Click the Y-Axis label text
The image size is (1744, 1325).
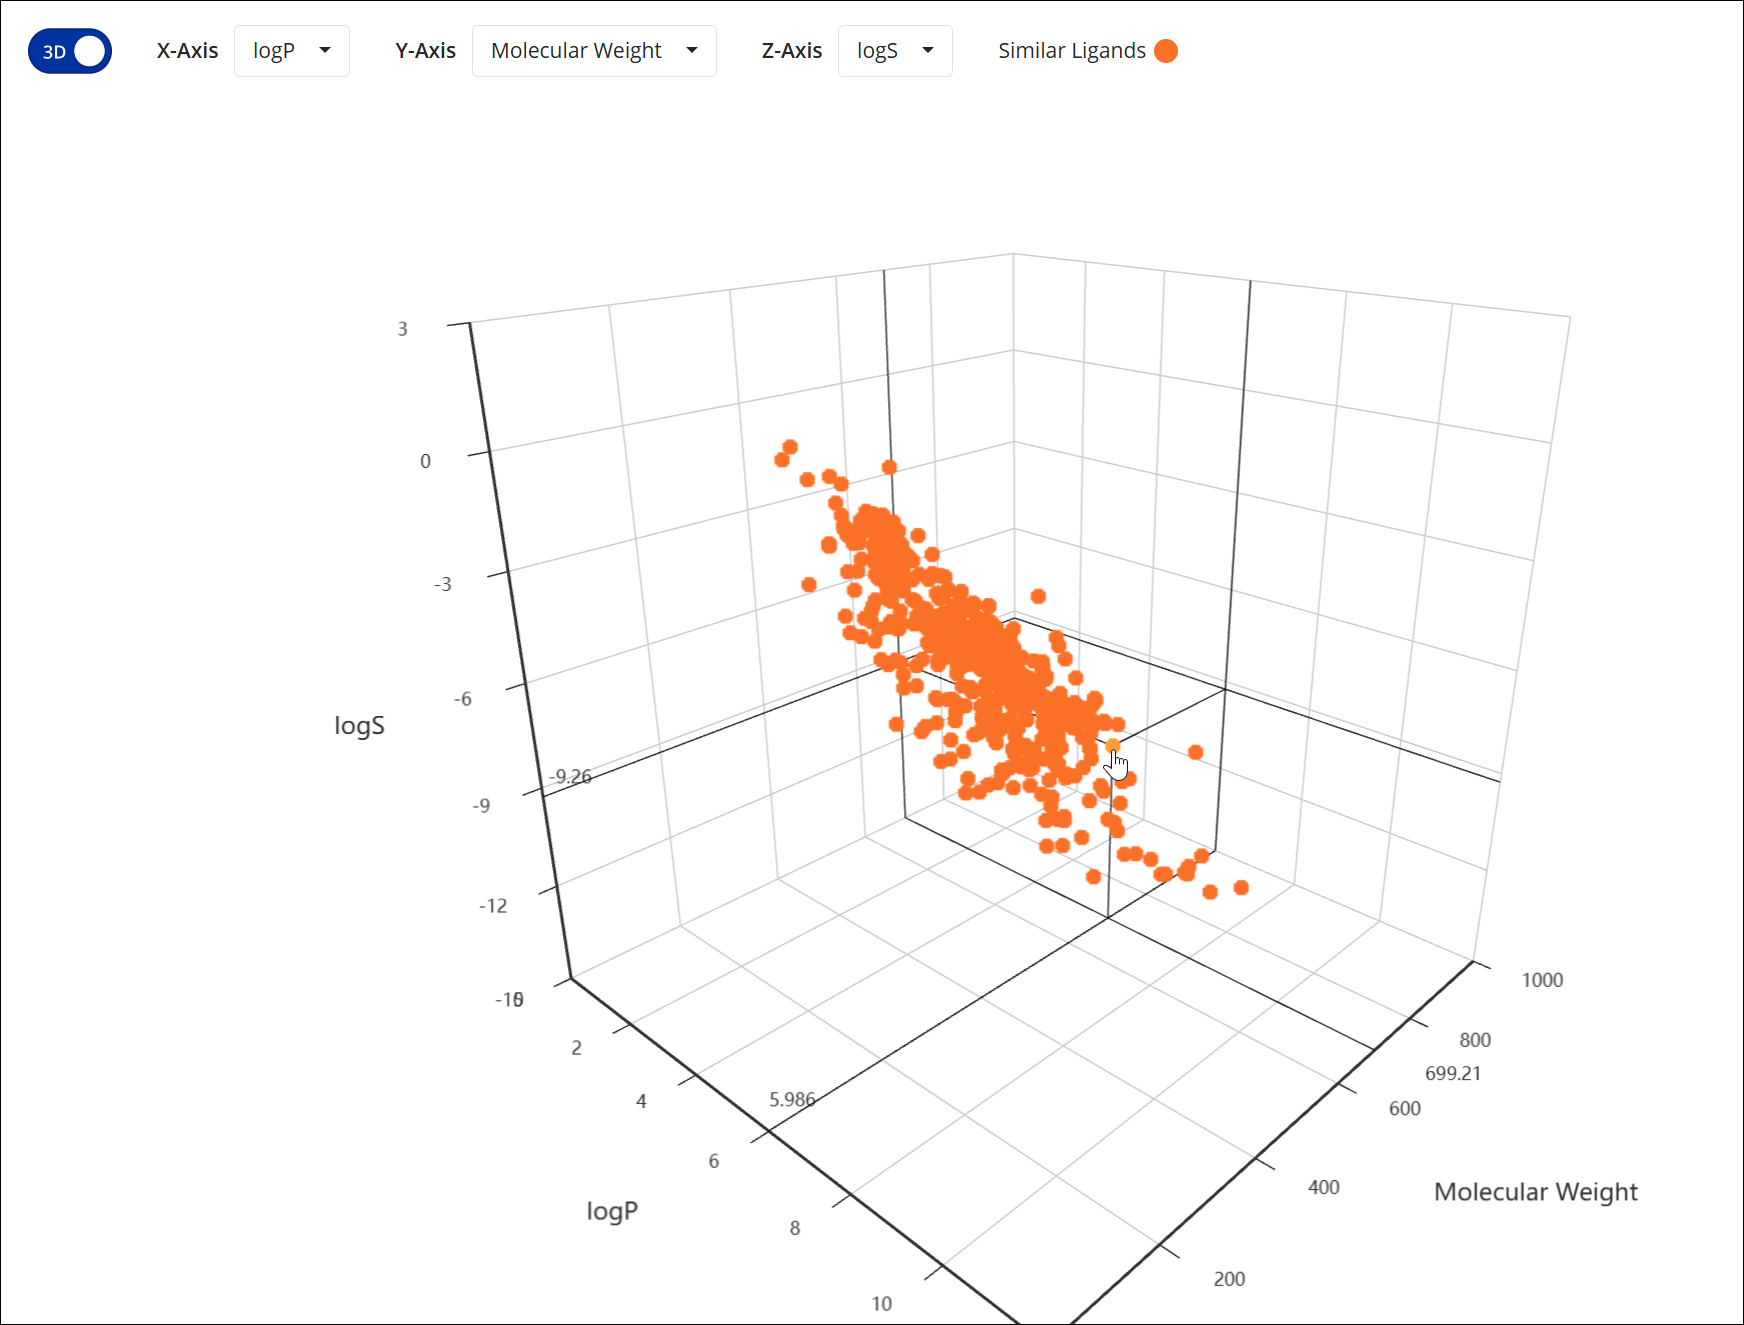pos(425,51)
